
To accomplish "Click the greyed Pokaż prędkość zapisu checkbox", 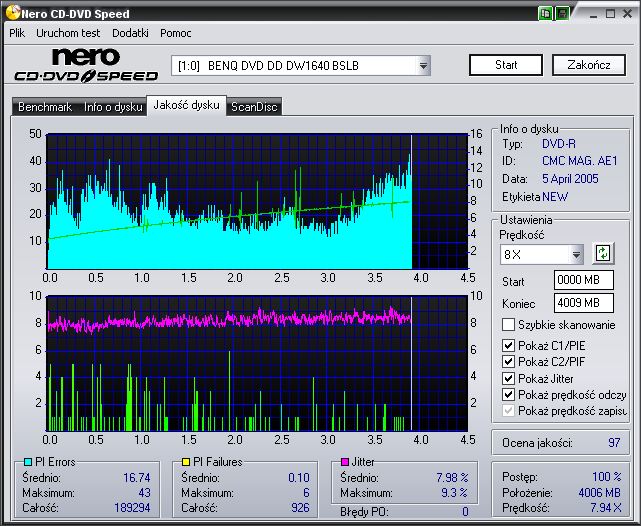I will pyautogui.click(x=508, y=410).
